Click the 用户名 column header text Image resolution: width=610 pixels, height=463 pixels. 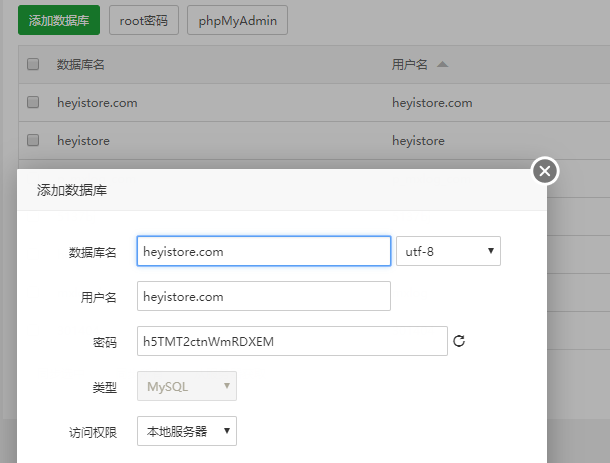(x=409, y=65)
